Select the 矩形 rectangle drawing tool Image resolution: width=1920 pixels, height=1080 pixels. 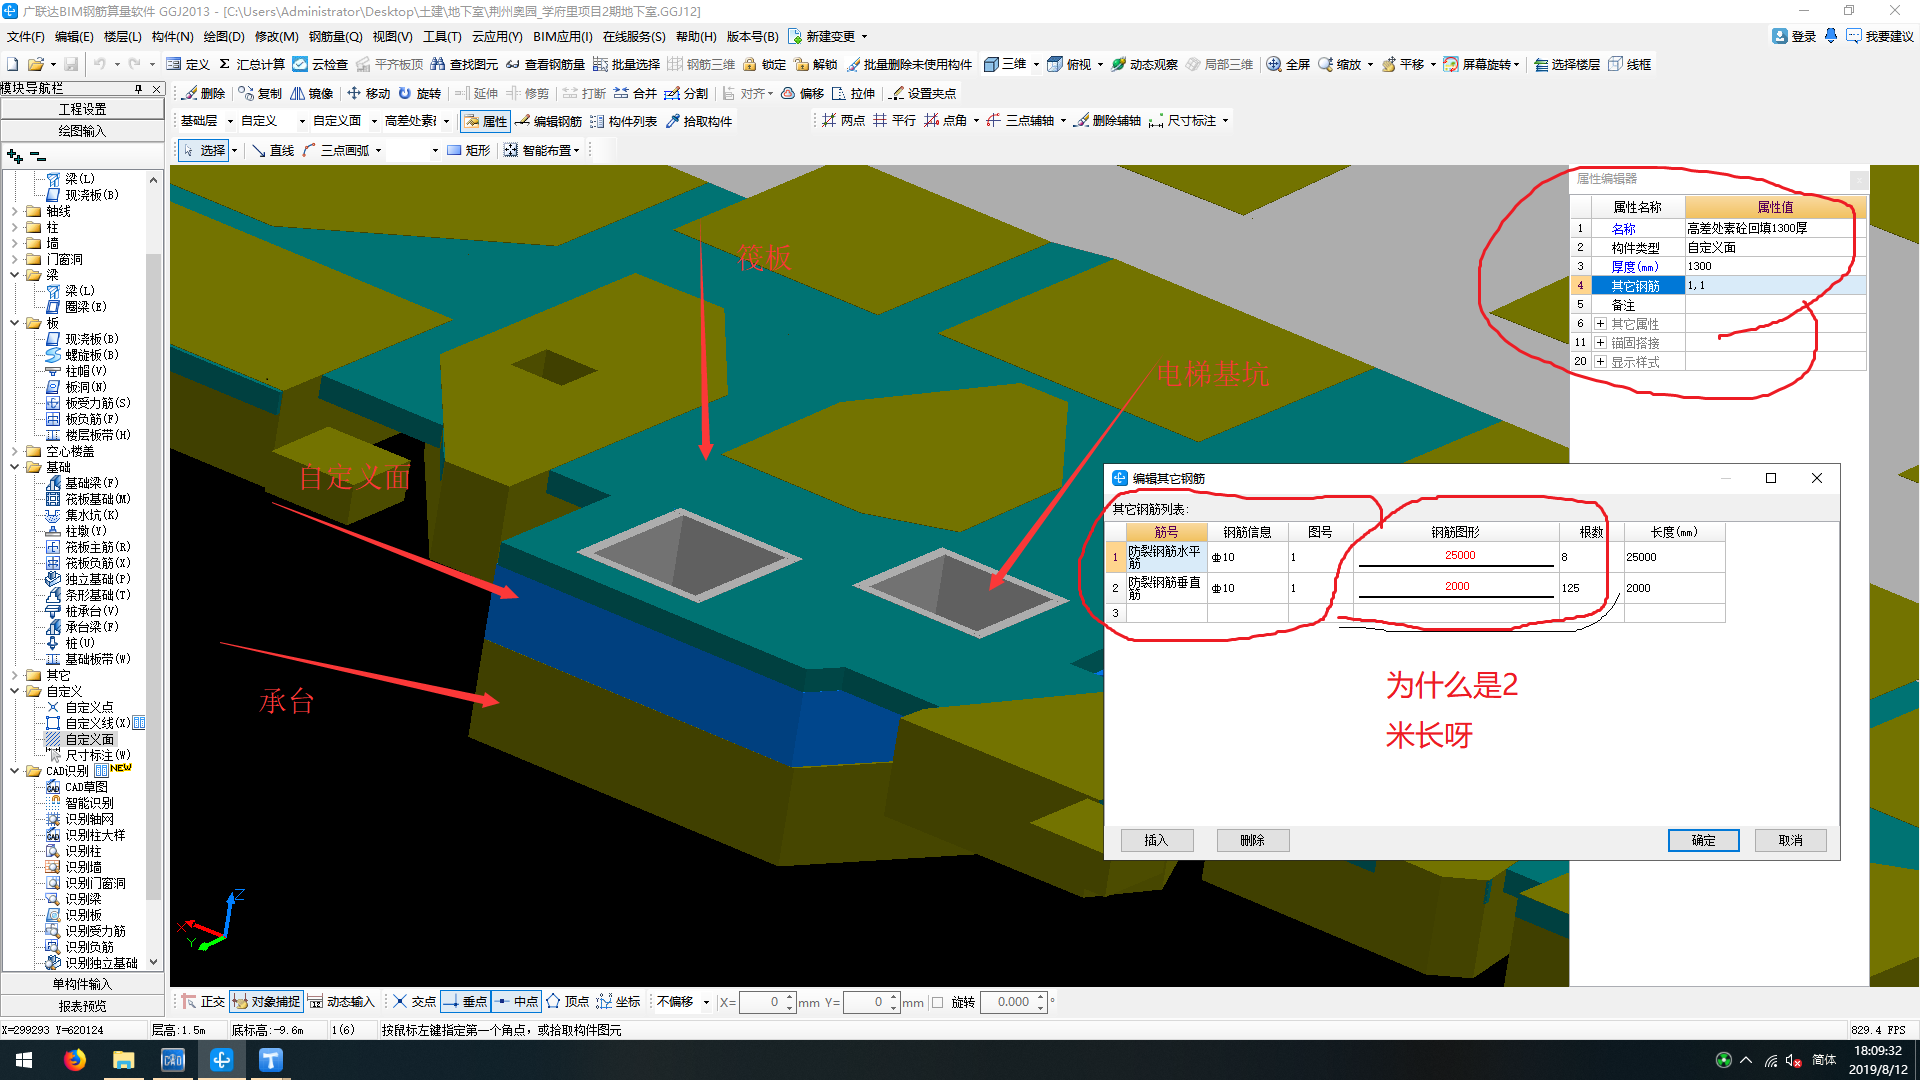coord(469,150)
